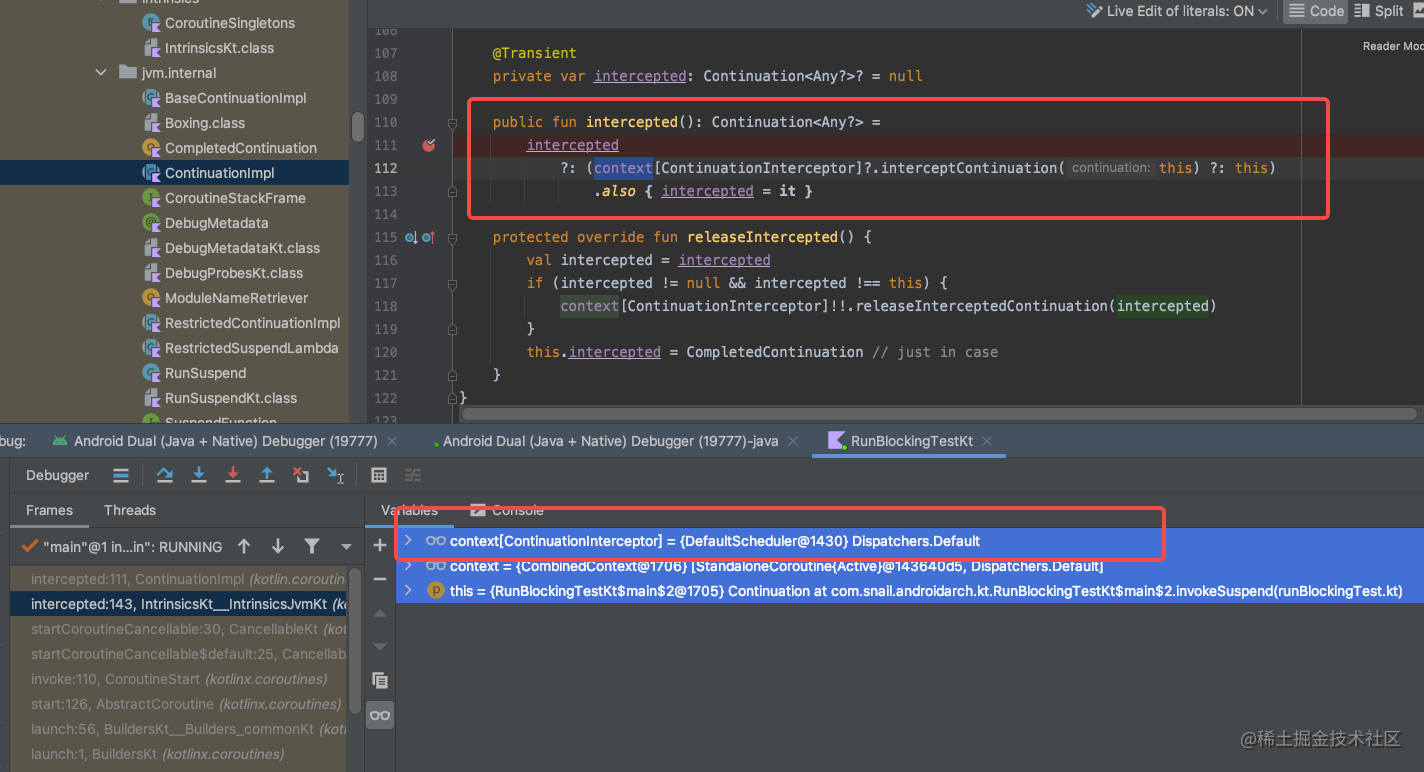Select next frame (down arrow)
This screenshot has height=772, width=1424.
tap(278, 546)
